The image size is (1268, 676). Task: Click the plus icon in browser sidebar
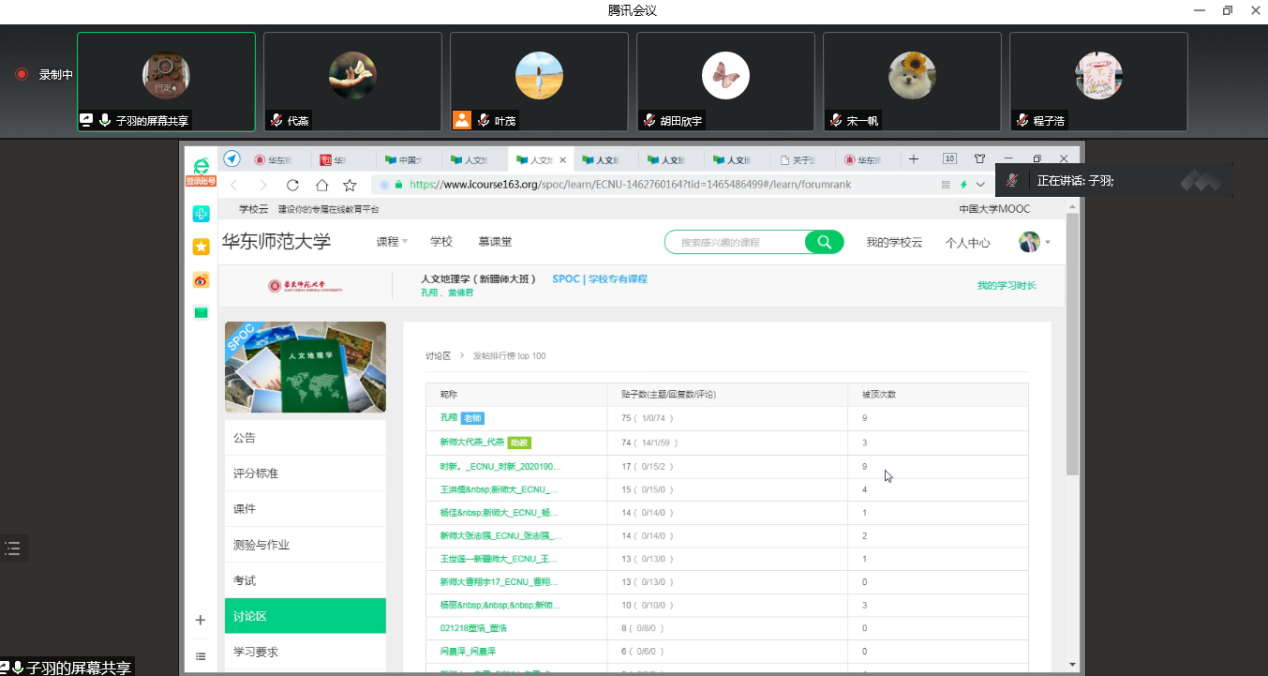tap(200, 620)
